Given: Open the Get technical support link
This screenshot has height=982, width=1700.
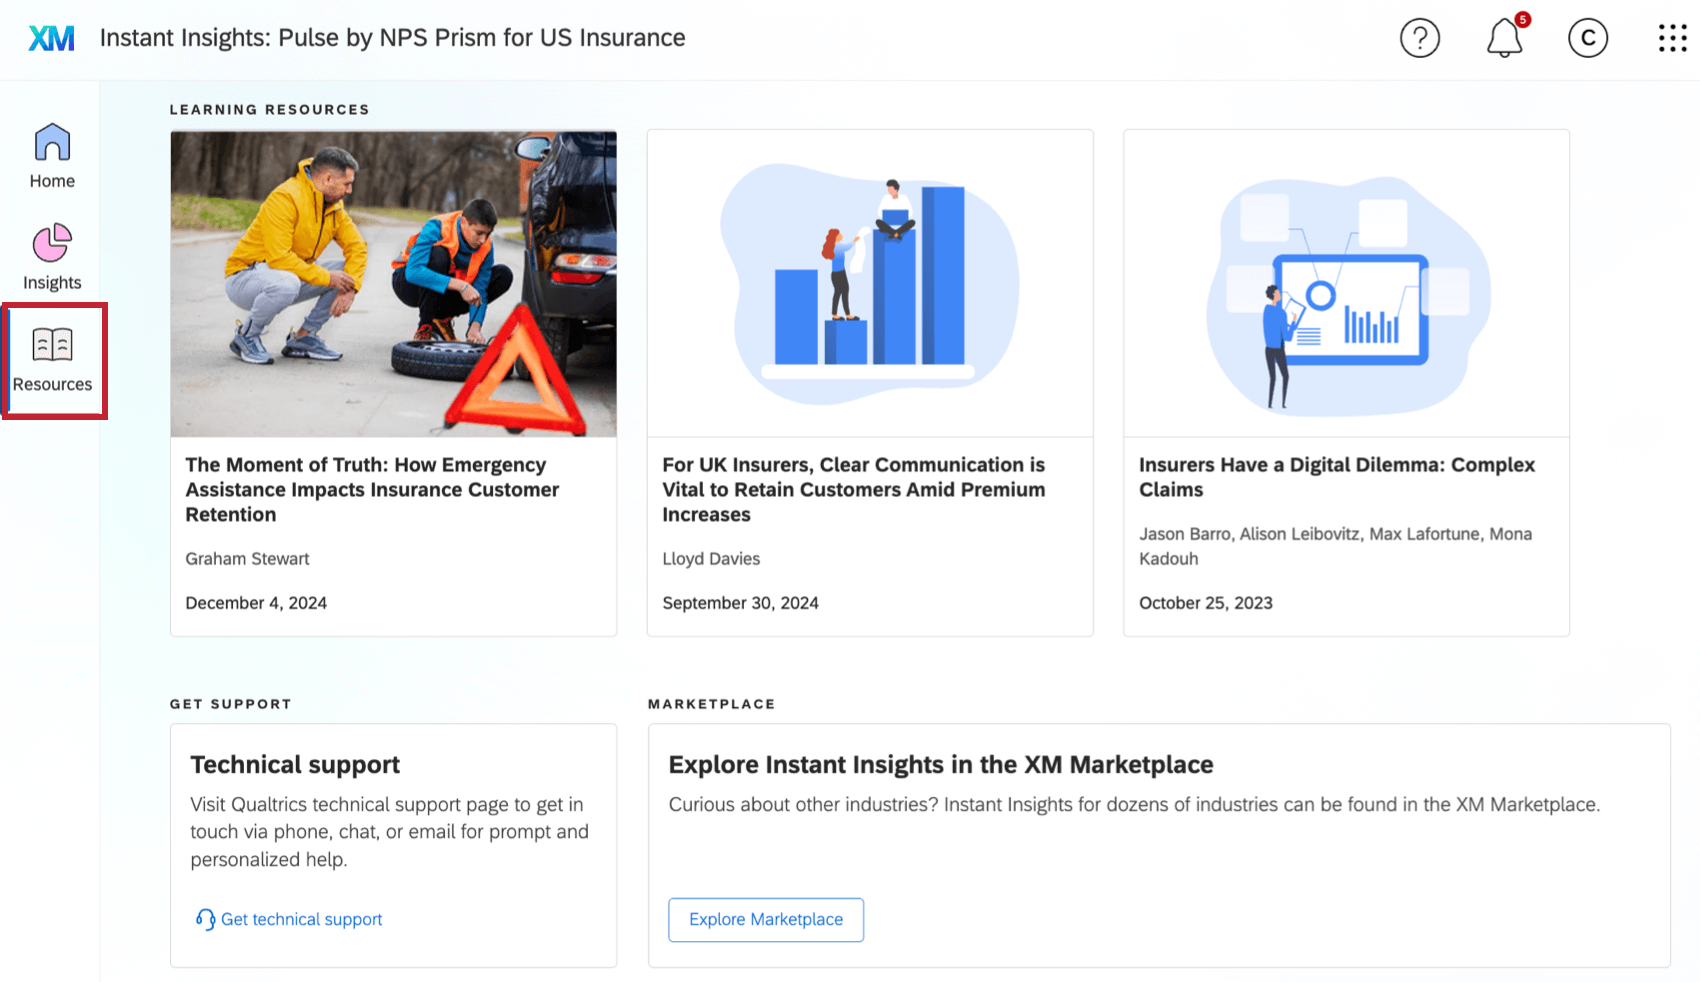Looking at the screenshot, I should [x=301, y=919].
